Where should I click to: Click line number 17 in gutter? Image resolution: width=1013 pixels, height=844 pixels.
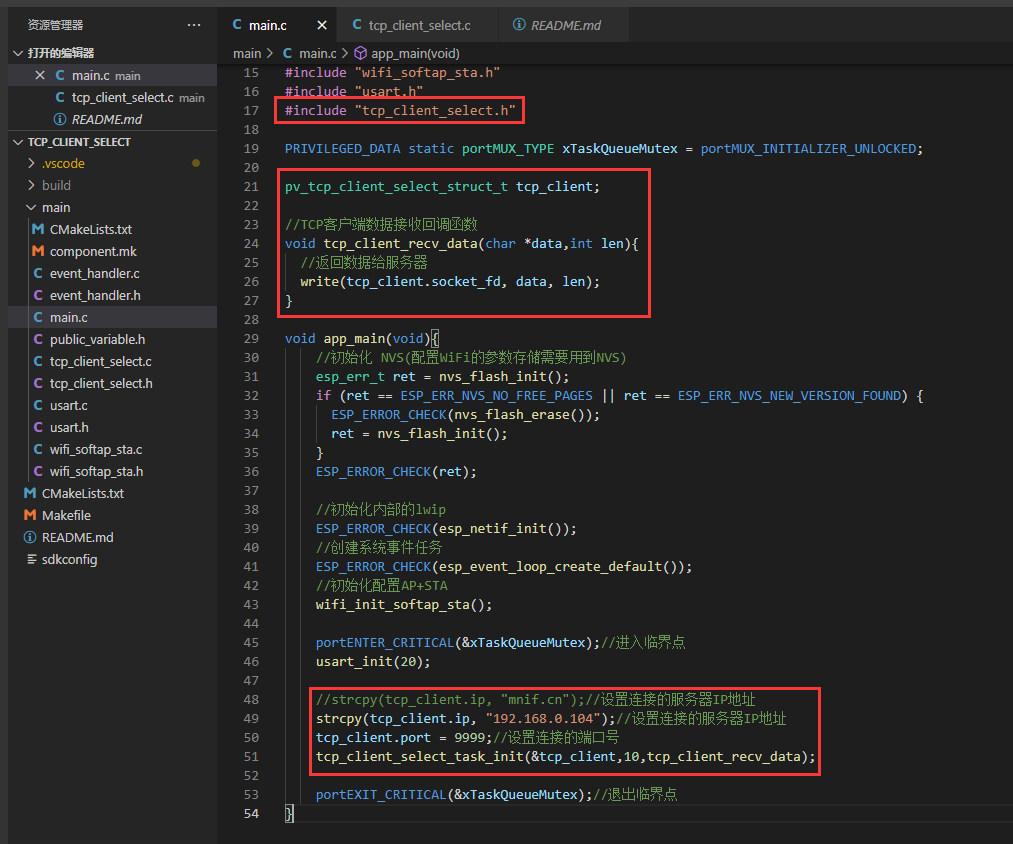click(251, 111)
